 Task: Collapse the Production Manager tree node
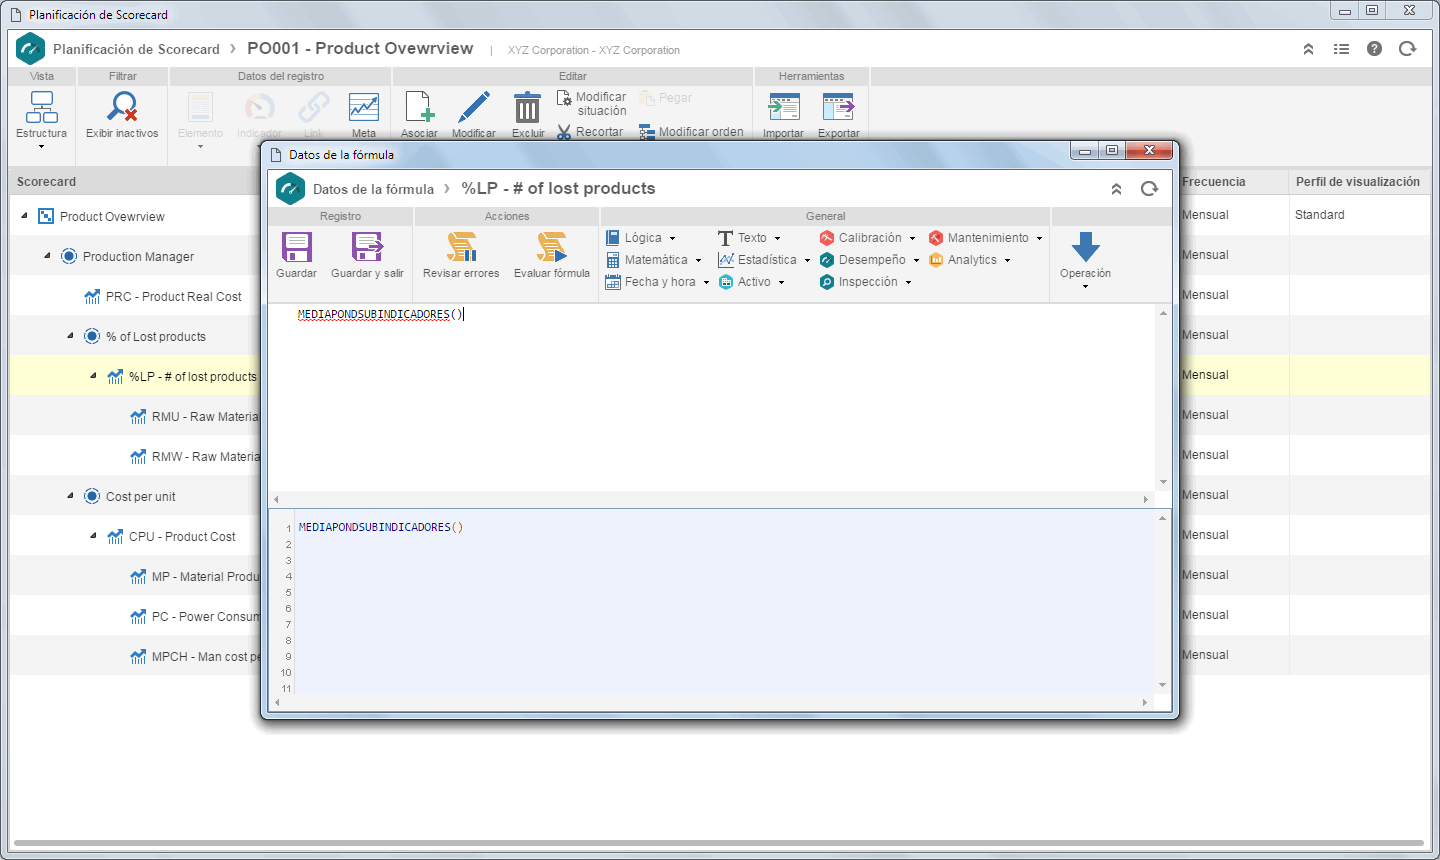[47, 256]
